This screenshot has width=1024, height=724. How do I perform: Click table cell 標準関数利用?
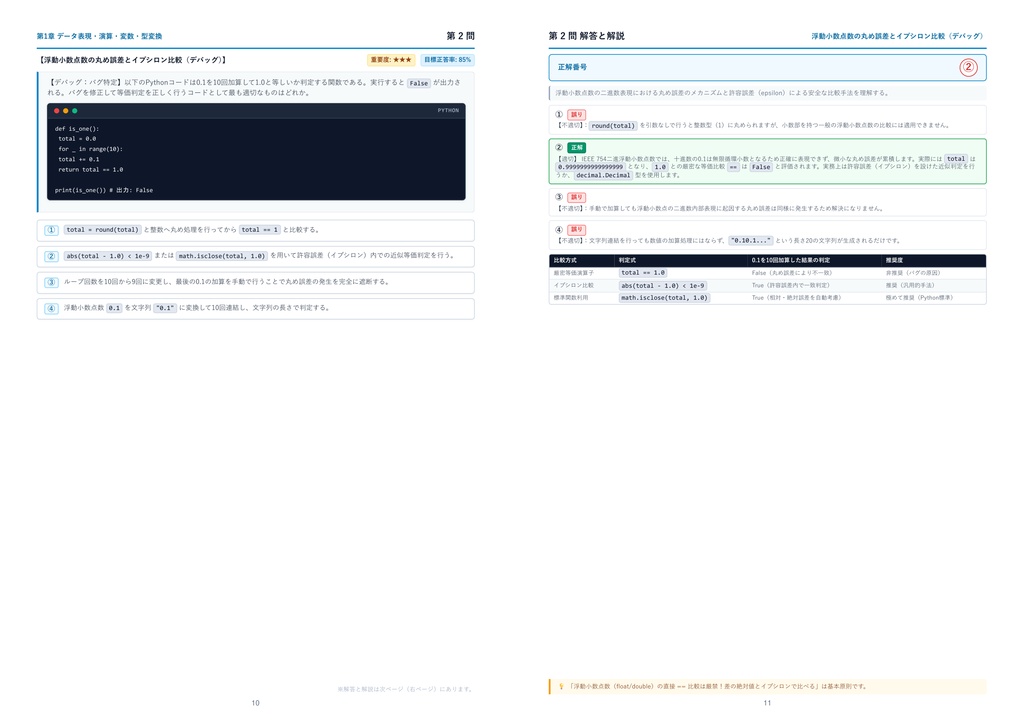click(x=571, y=298)
